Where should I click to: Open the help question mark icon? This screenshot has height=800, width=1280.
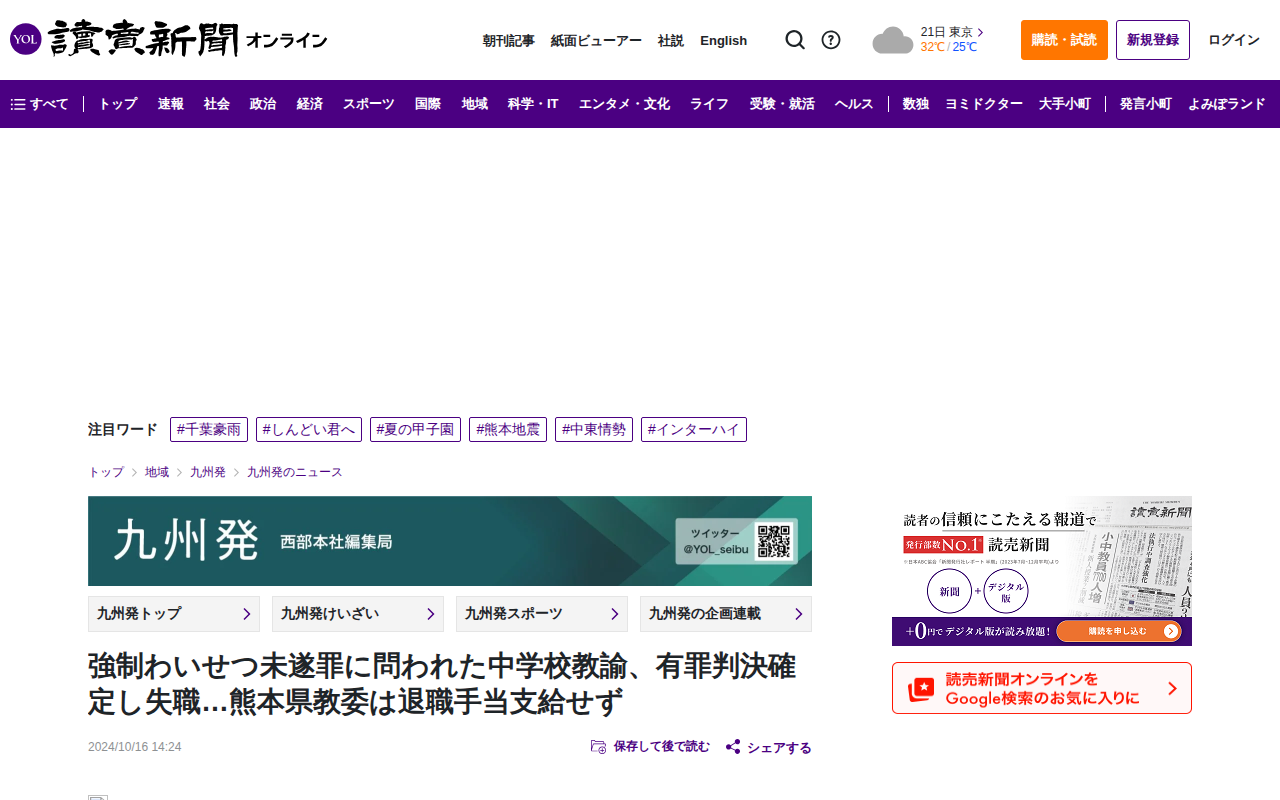click(x=831, y=40)
